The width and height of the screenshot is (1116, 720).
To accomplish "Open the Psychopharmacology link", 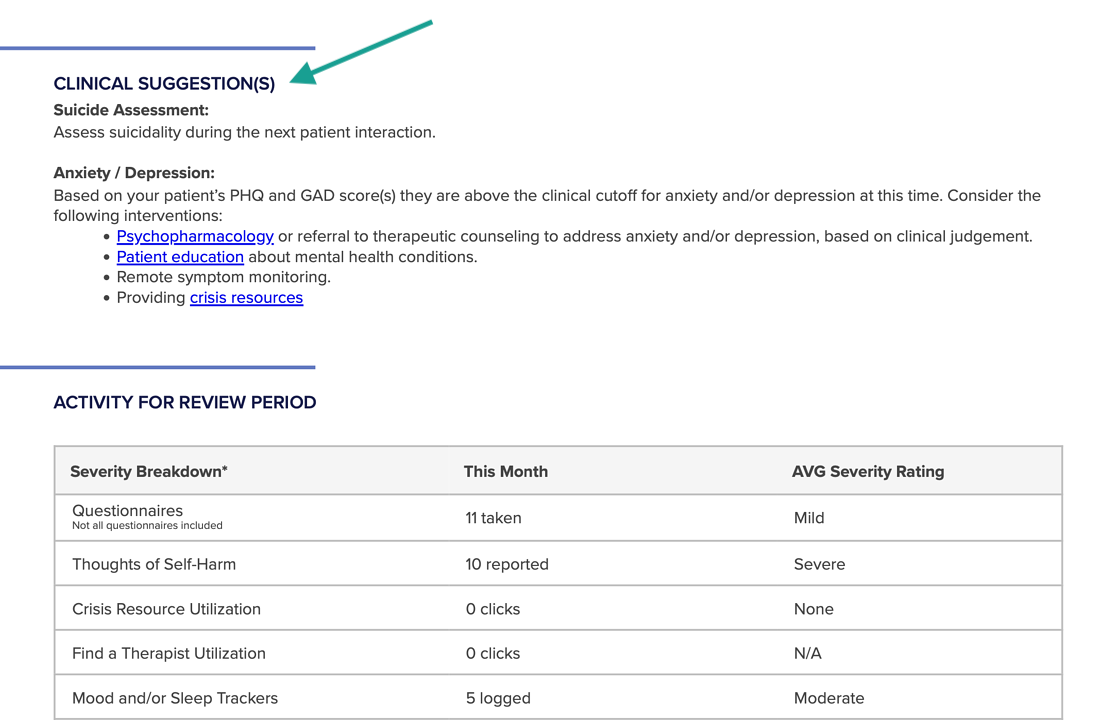I will (x=195, y=236).
